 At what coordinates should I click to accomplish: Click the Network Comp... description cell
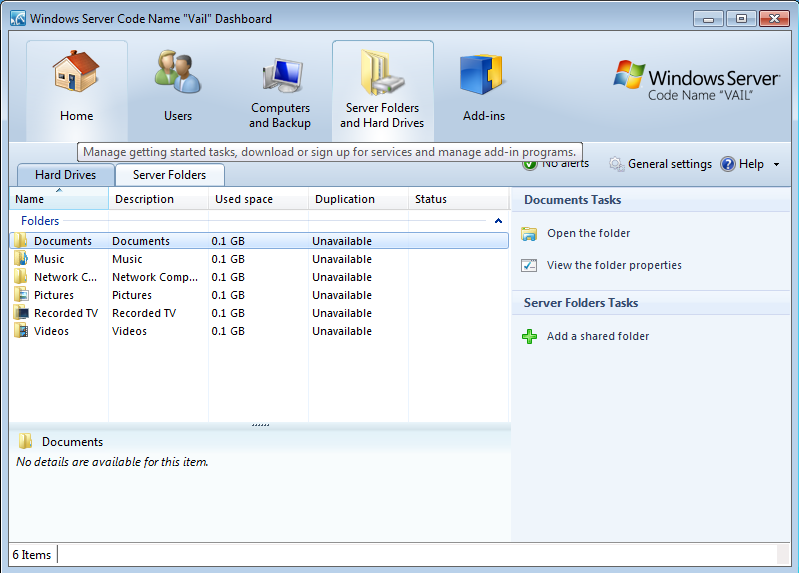tap(155, 277)
